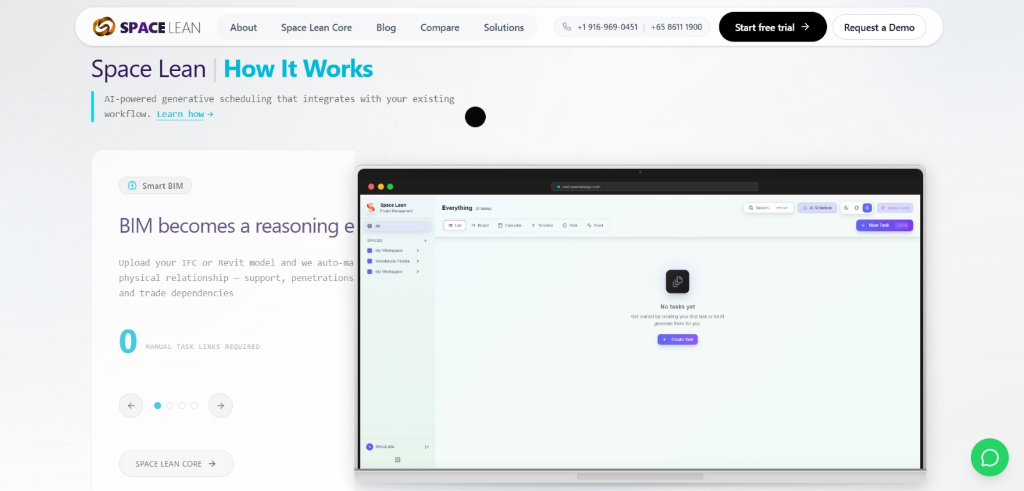
Task: Switch to the Calendar view tab in mockup
Action: click(x=510, y=225)
